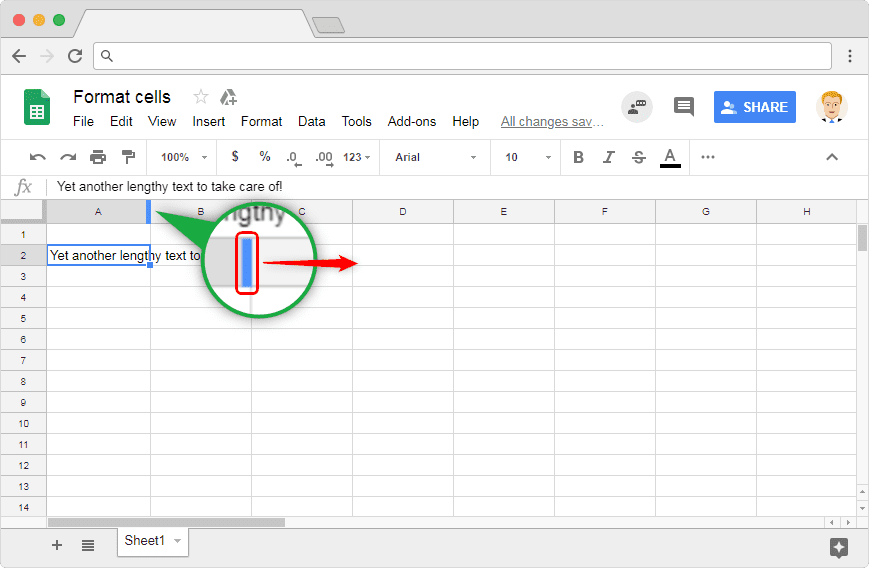
Task: Select cell A2 with lengthy text
Action: point(99,255)
